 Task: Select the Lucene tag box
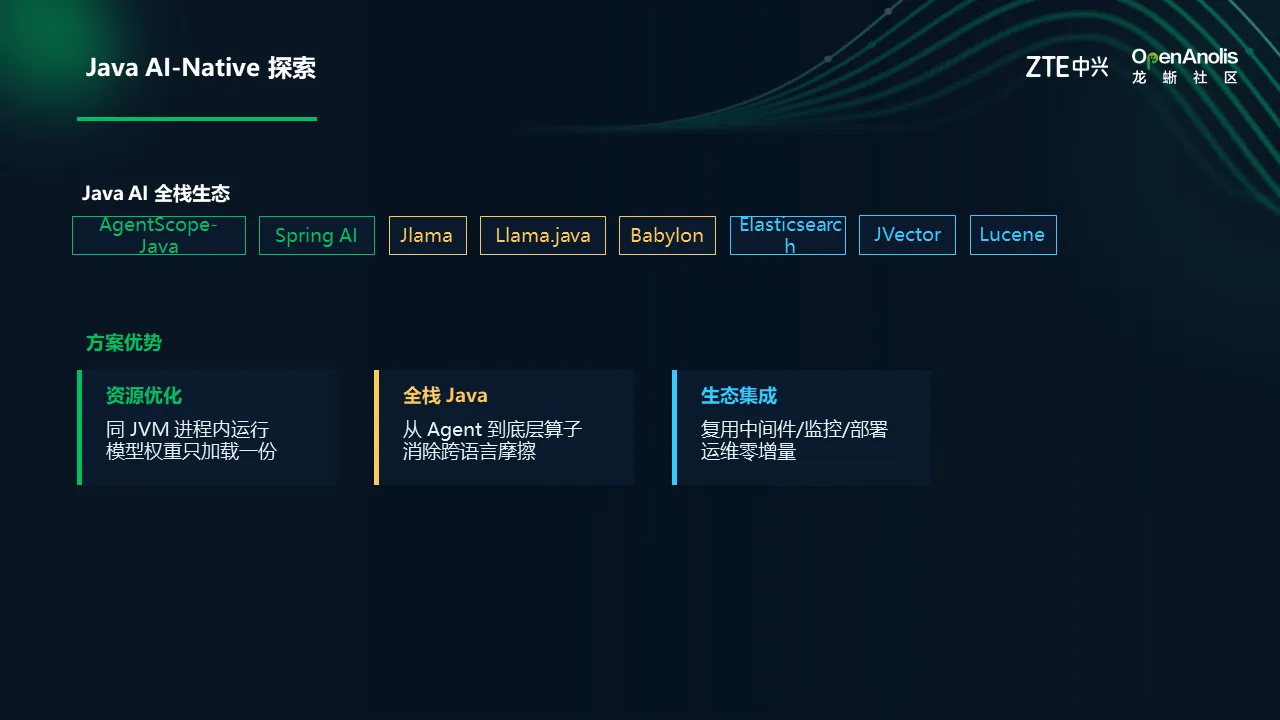pos(1013,235)
